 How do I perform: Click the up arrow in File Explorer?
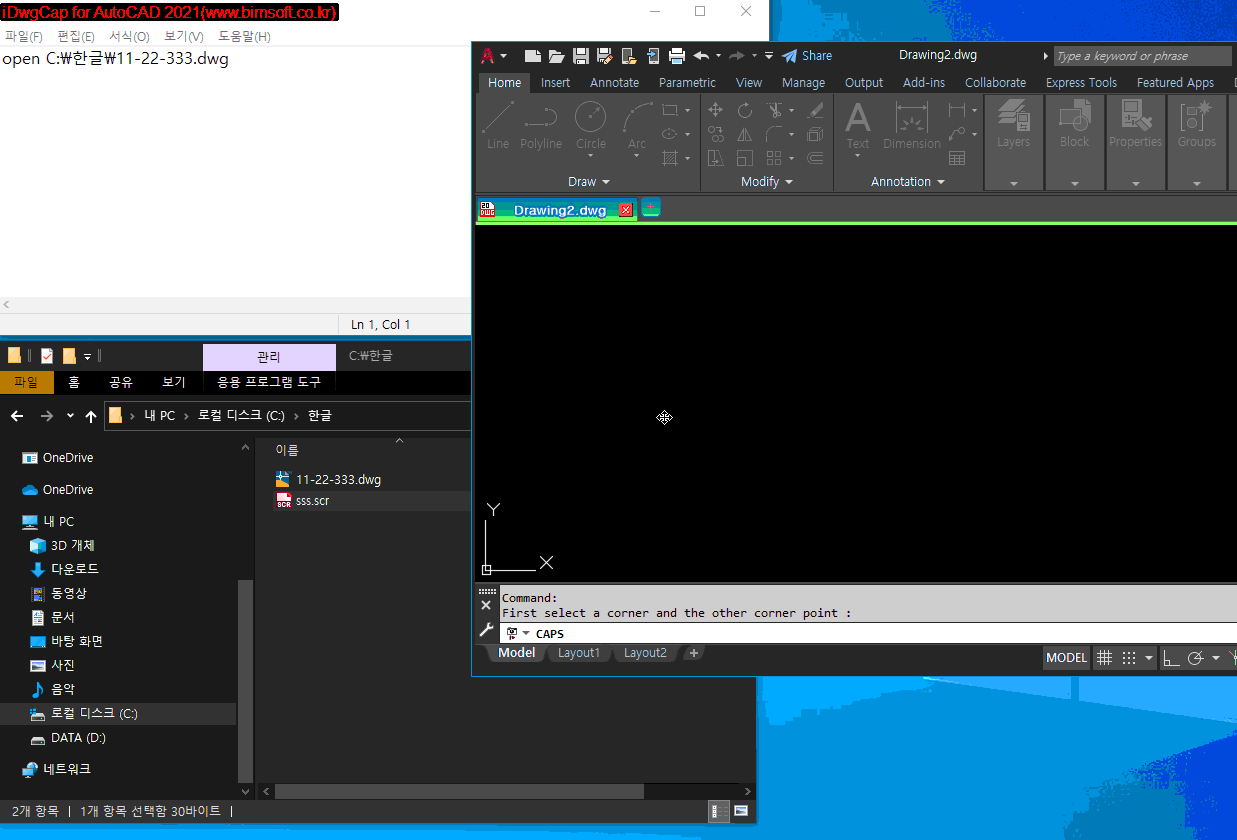point(91,416)
